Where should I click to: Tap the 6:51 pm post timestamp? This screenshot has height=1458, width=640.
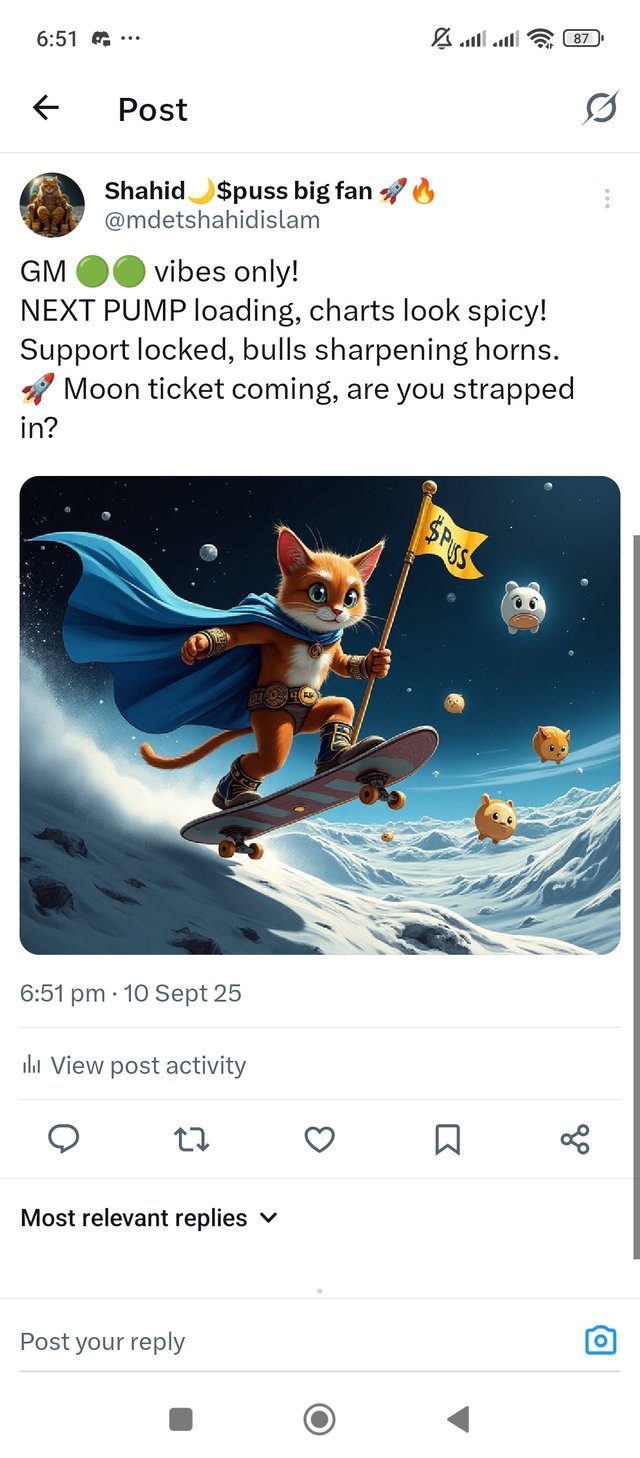pos(62,993)
